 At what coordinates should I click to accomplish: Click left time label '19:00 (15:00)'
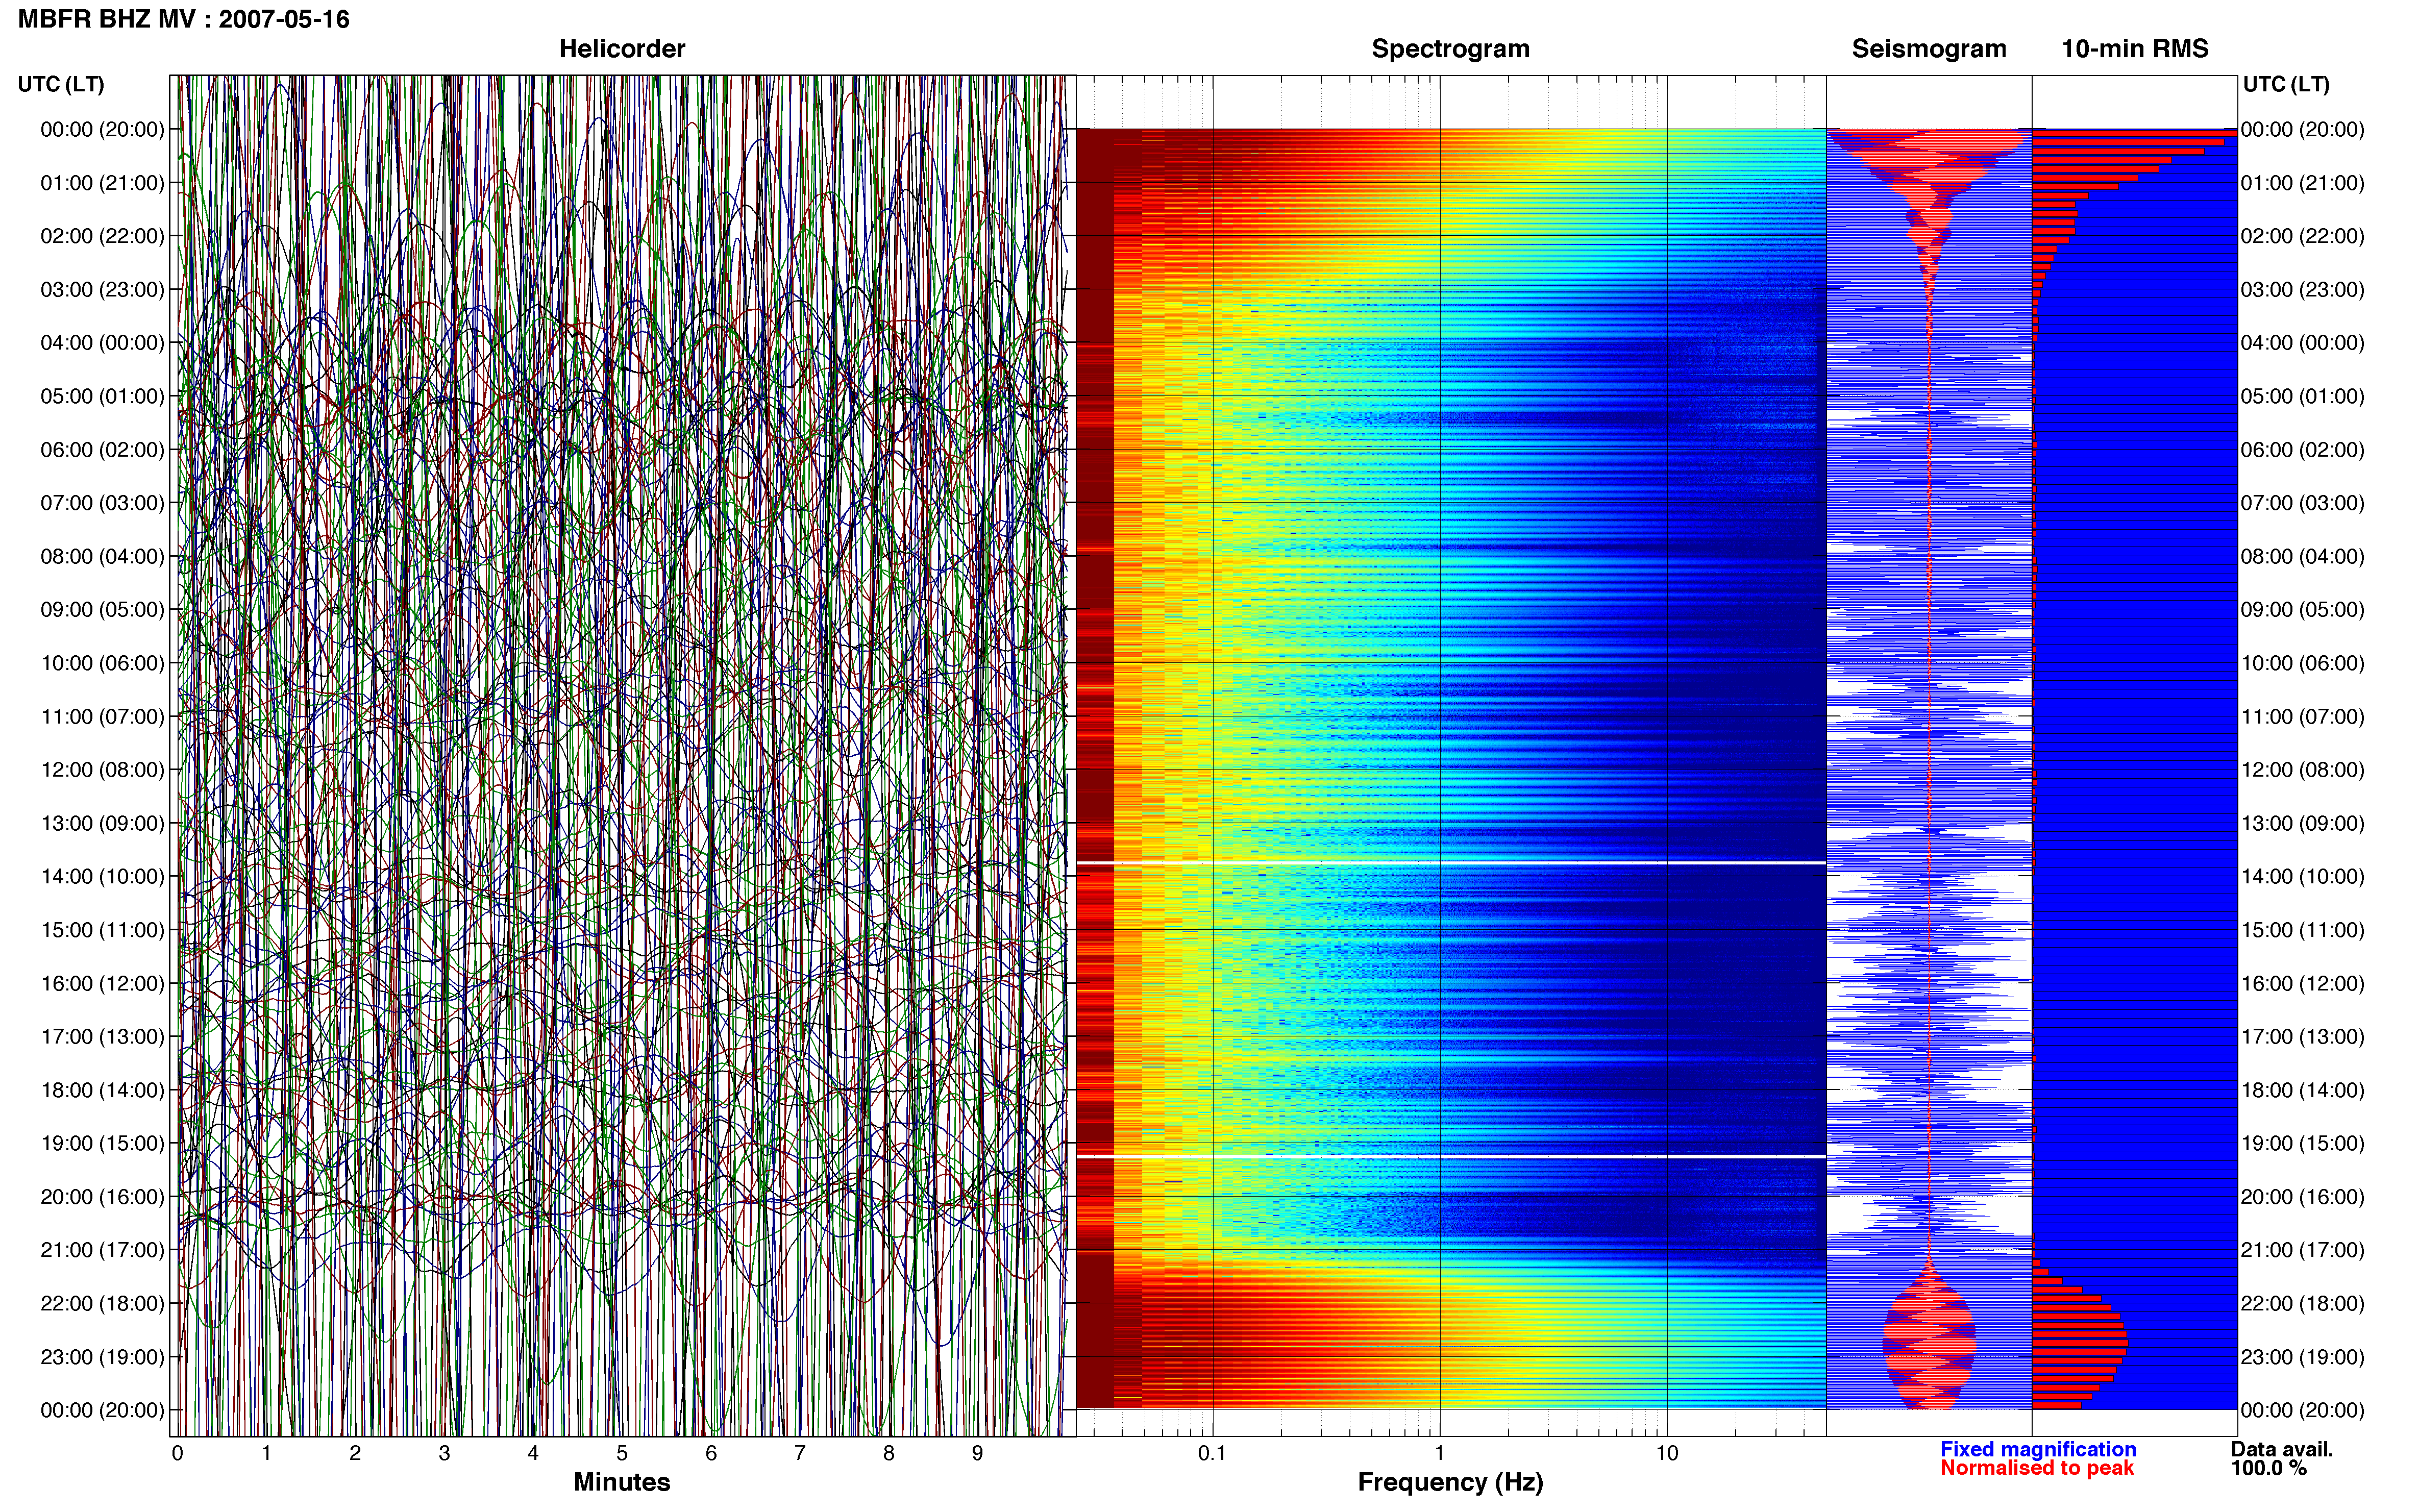tap(102, 1143)
